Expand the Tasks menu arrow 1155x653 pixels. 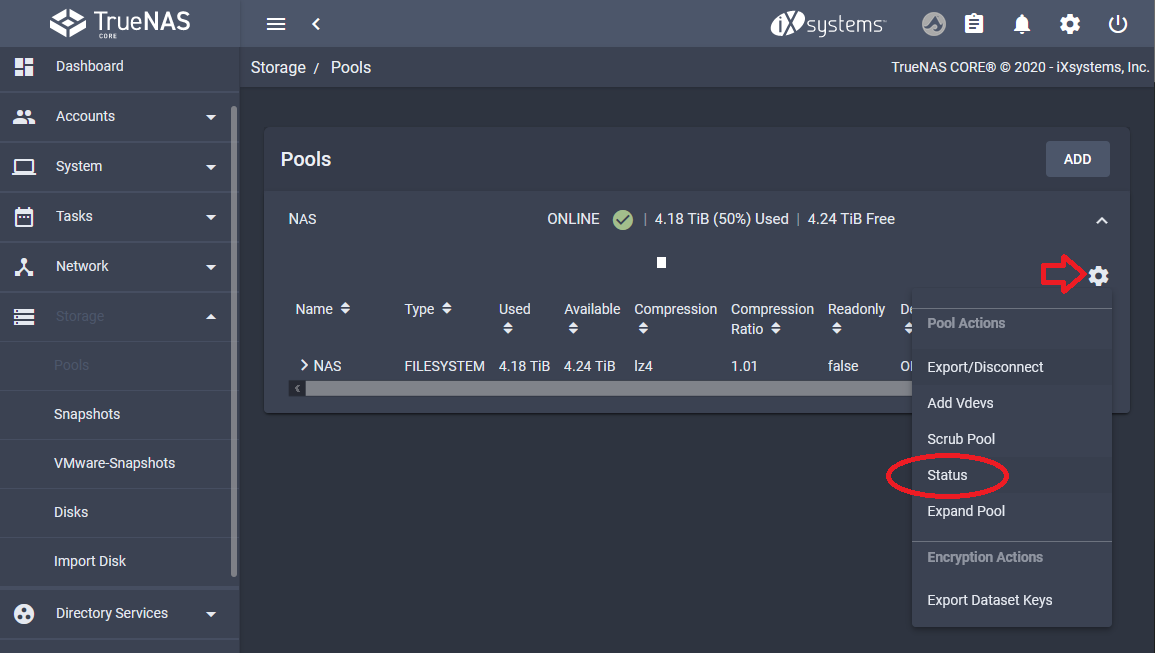211,217
